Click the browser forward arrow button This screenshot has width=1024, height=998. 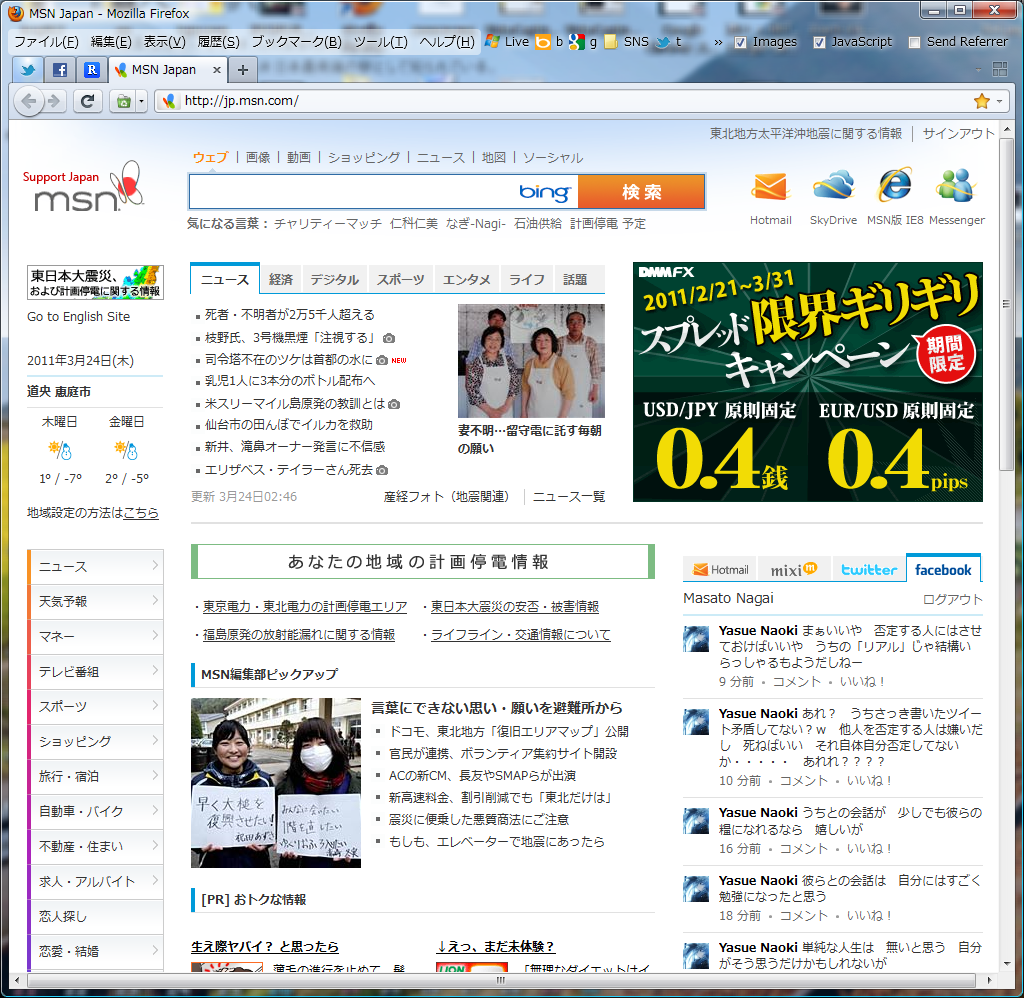(54, 101)
